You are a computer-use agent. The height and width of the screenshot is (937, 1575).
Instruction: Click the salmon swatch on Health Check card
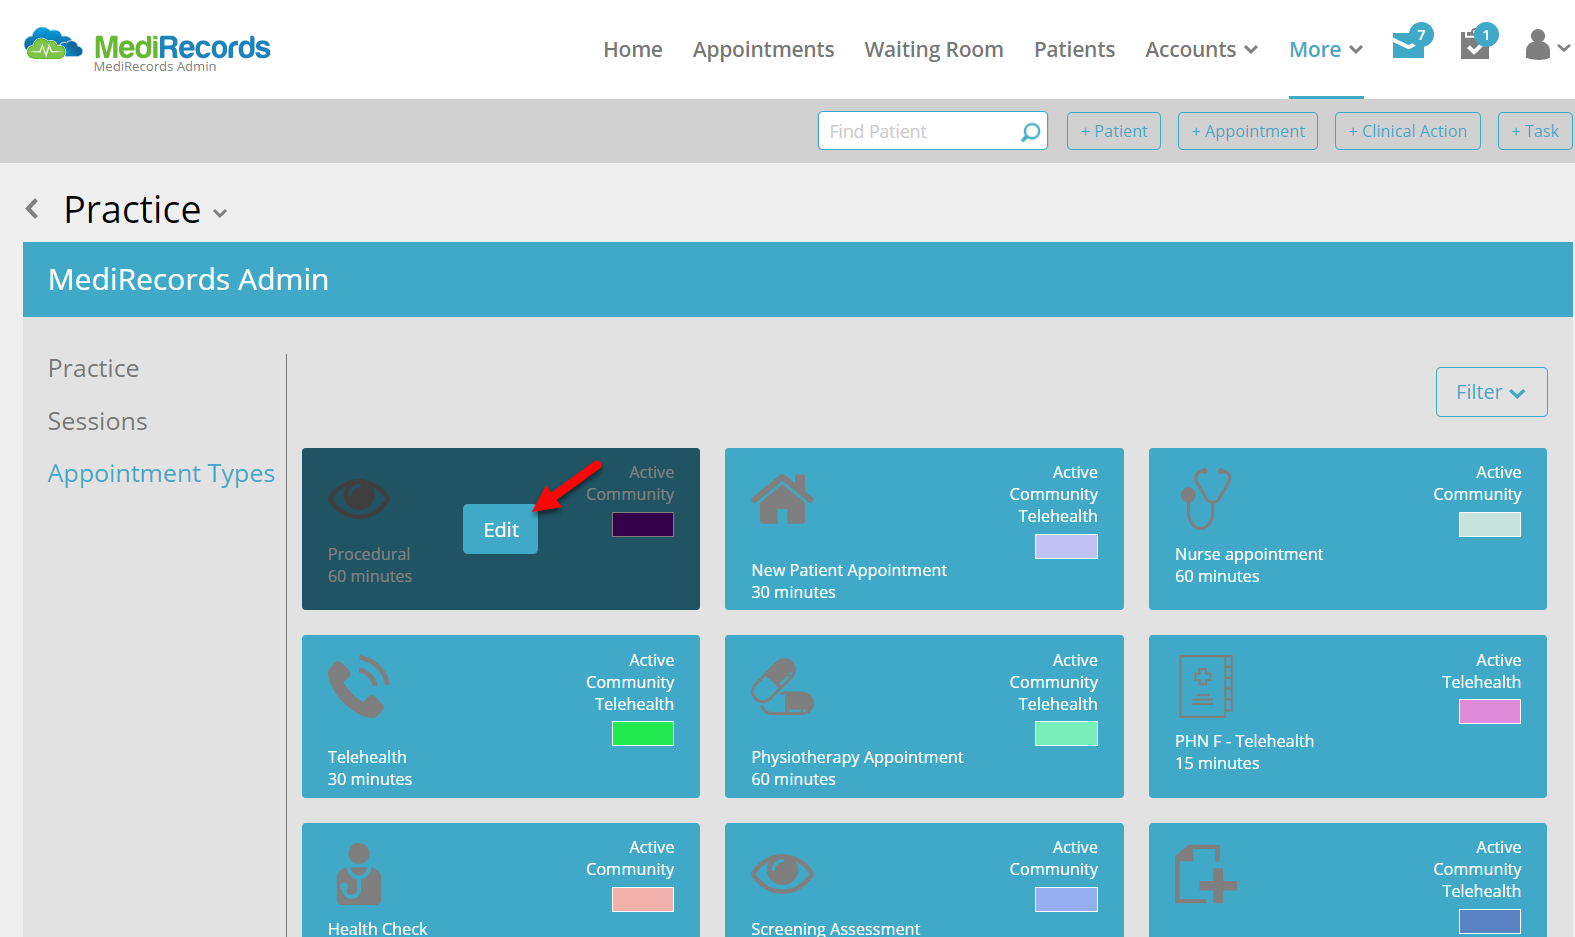[643, 899]
